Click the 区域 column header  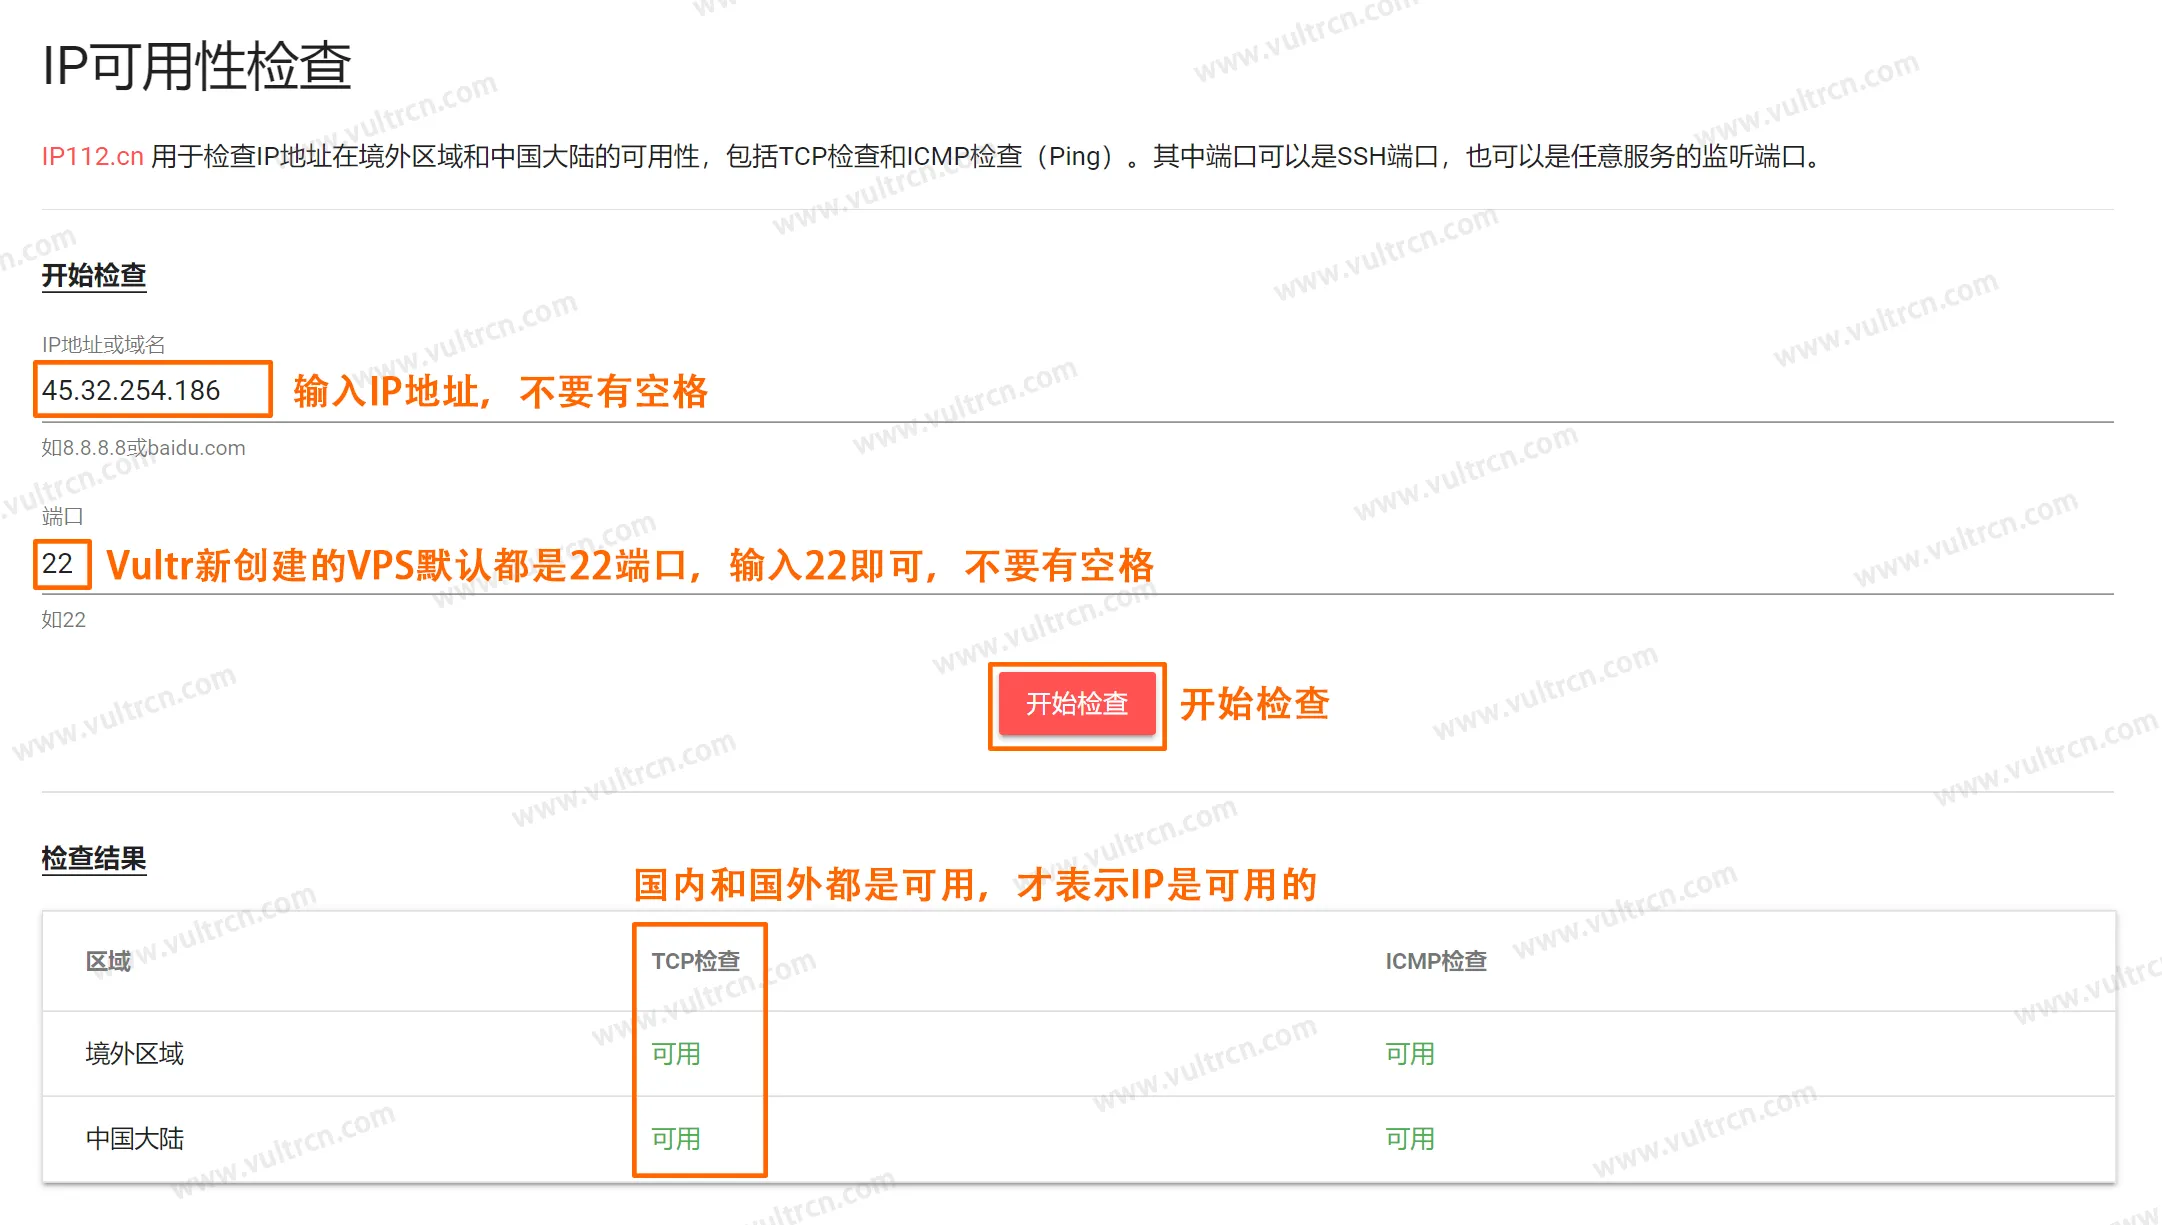click(108, 961)
